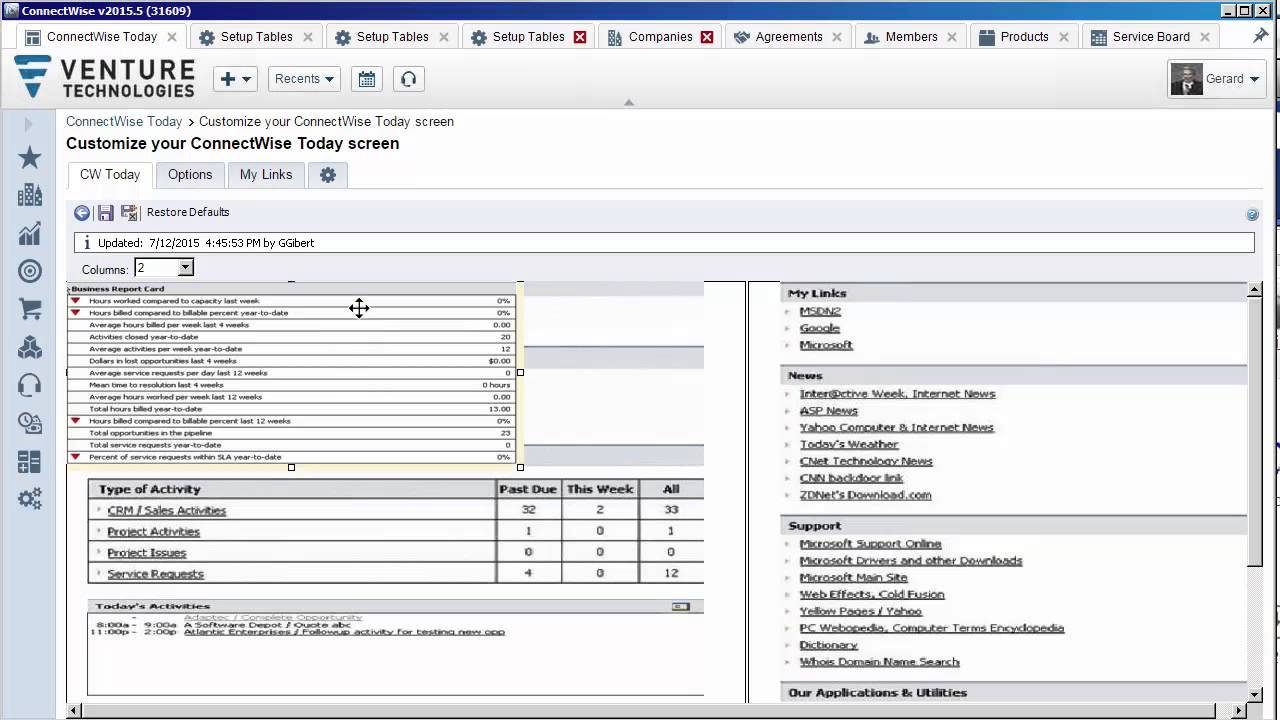1280x720 pixels.
Task: Open System settings via the gears icon
Action: point(29,498)
